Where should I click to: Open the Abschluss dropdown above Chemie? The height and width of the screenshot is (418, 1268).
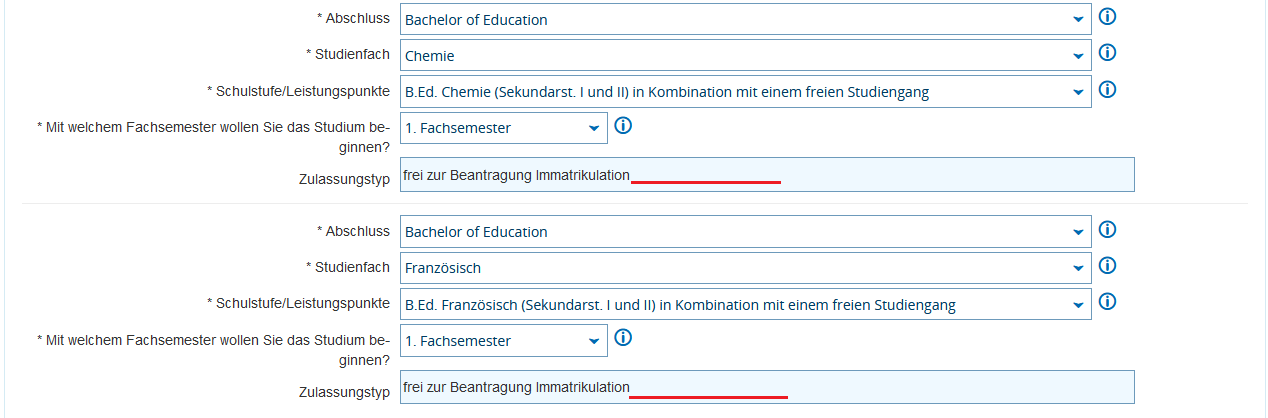745,19
